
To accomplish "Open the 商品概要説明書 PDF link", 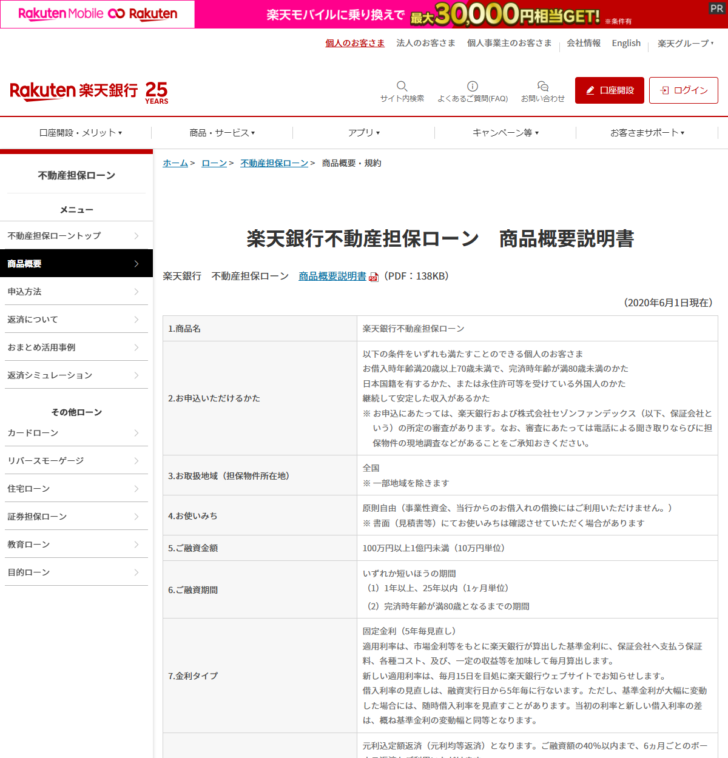I will pyautogui.click(x=332, y=276).
